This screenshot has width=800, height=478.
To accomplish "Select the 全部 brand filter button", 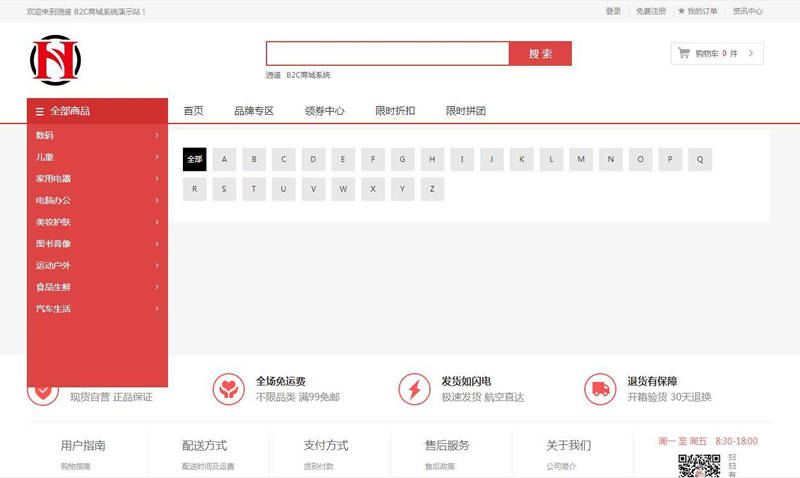I will [x=194, y=159].
